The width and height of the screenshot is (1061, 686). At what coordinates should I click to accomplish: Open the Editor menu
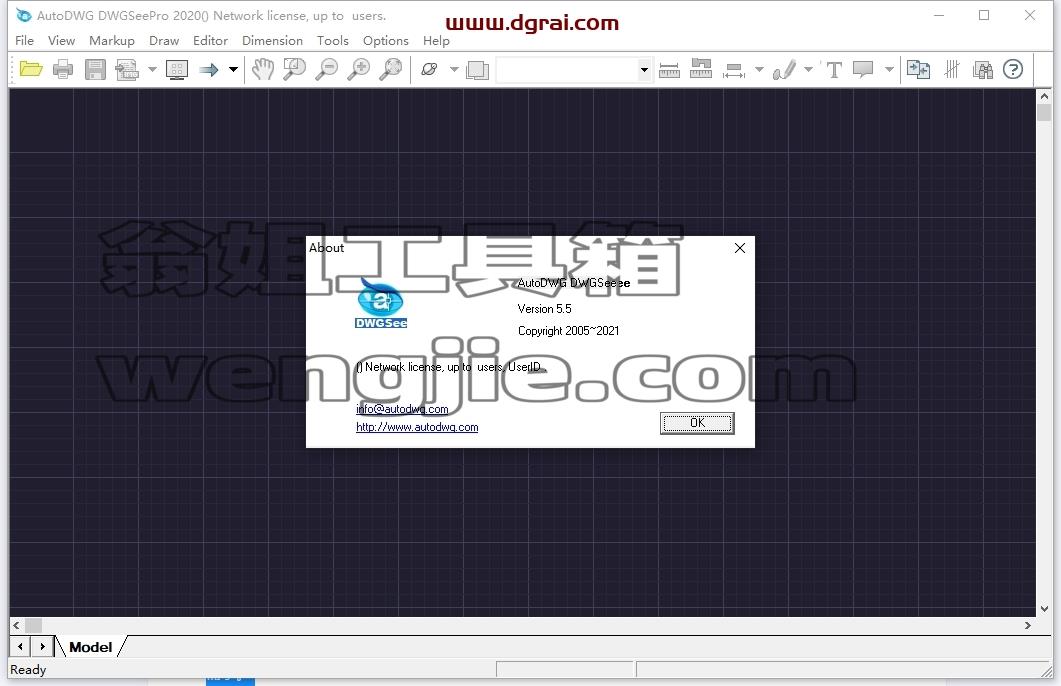[210, 41]
